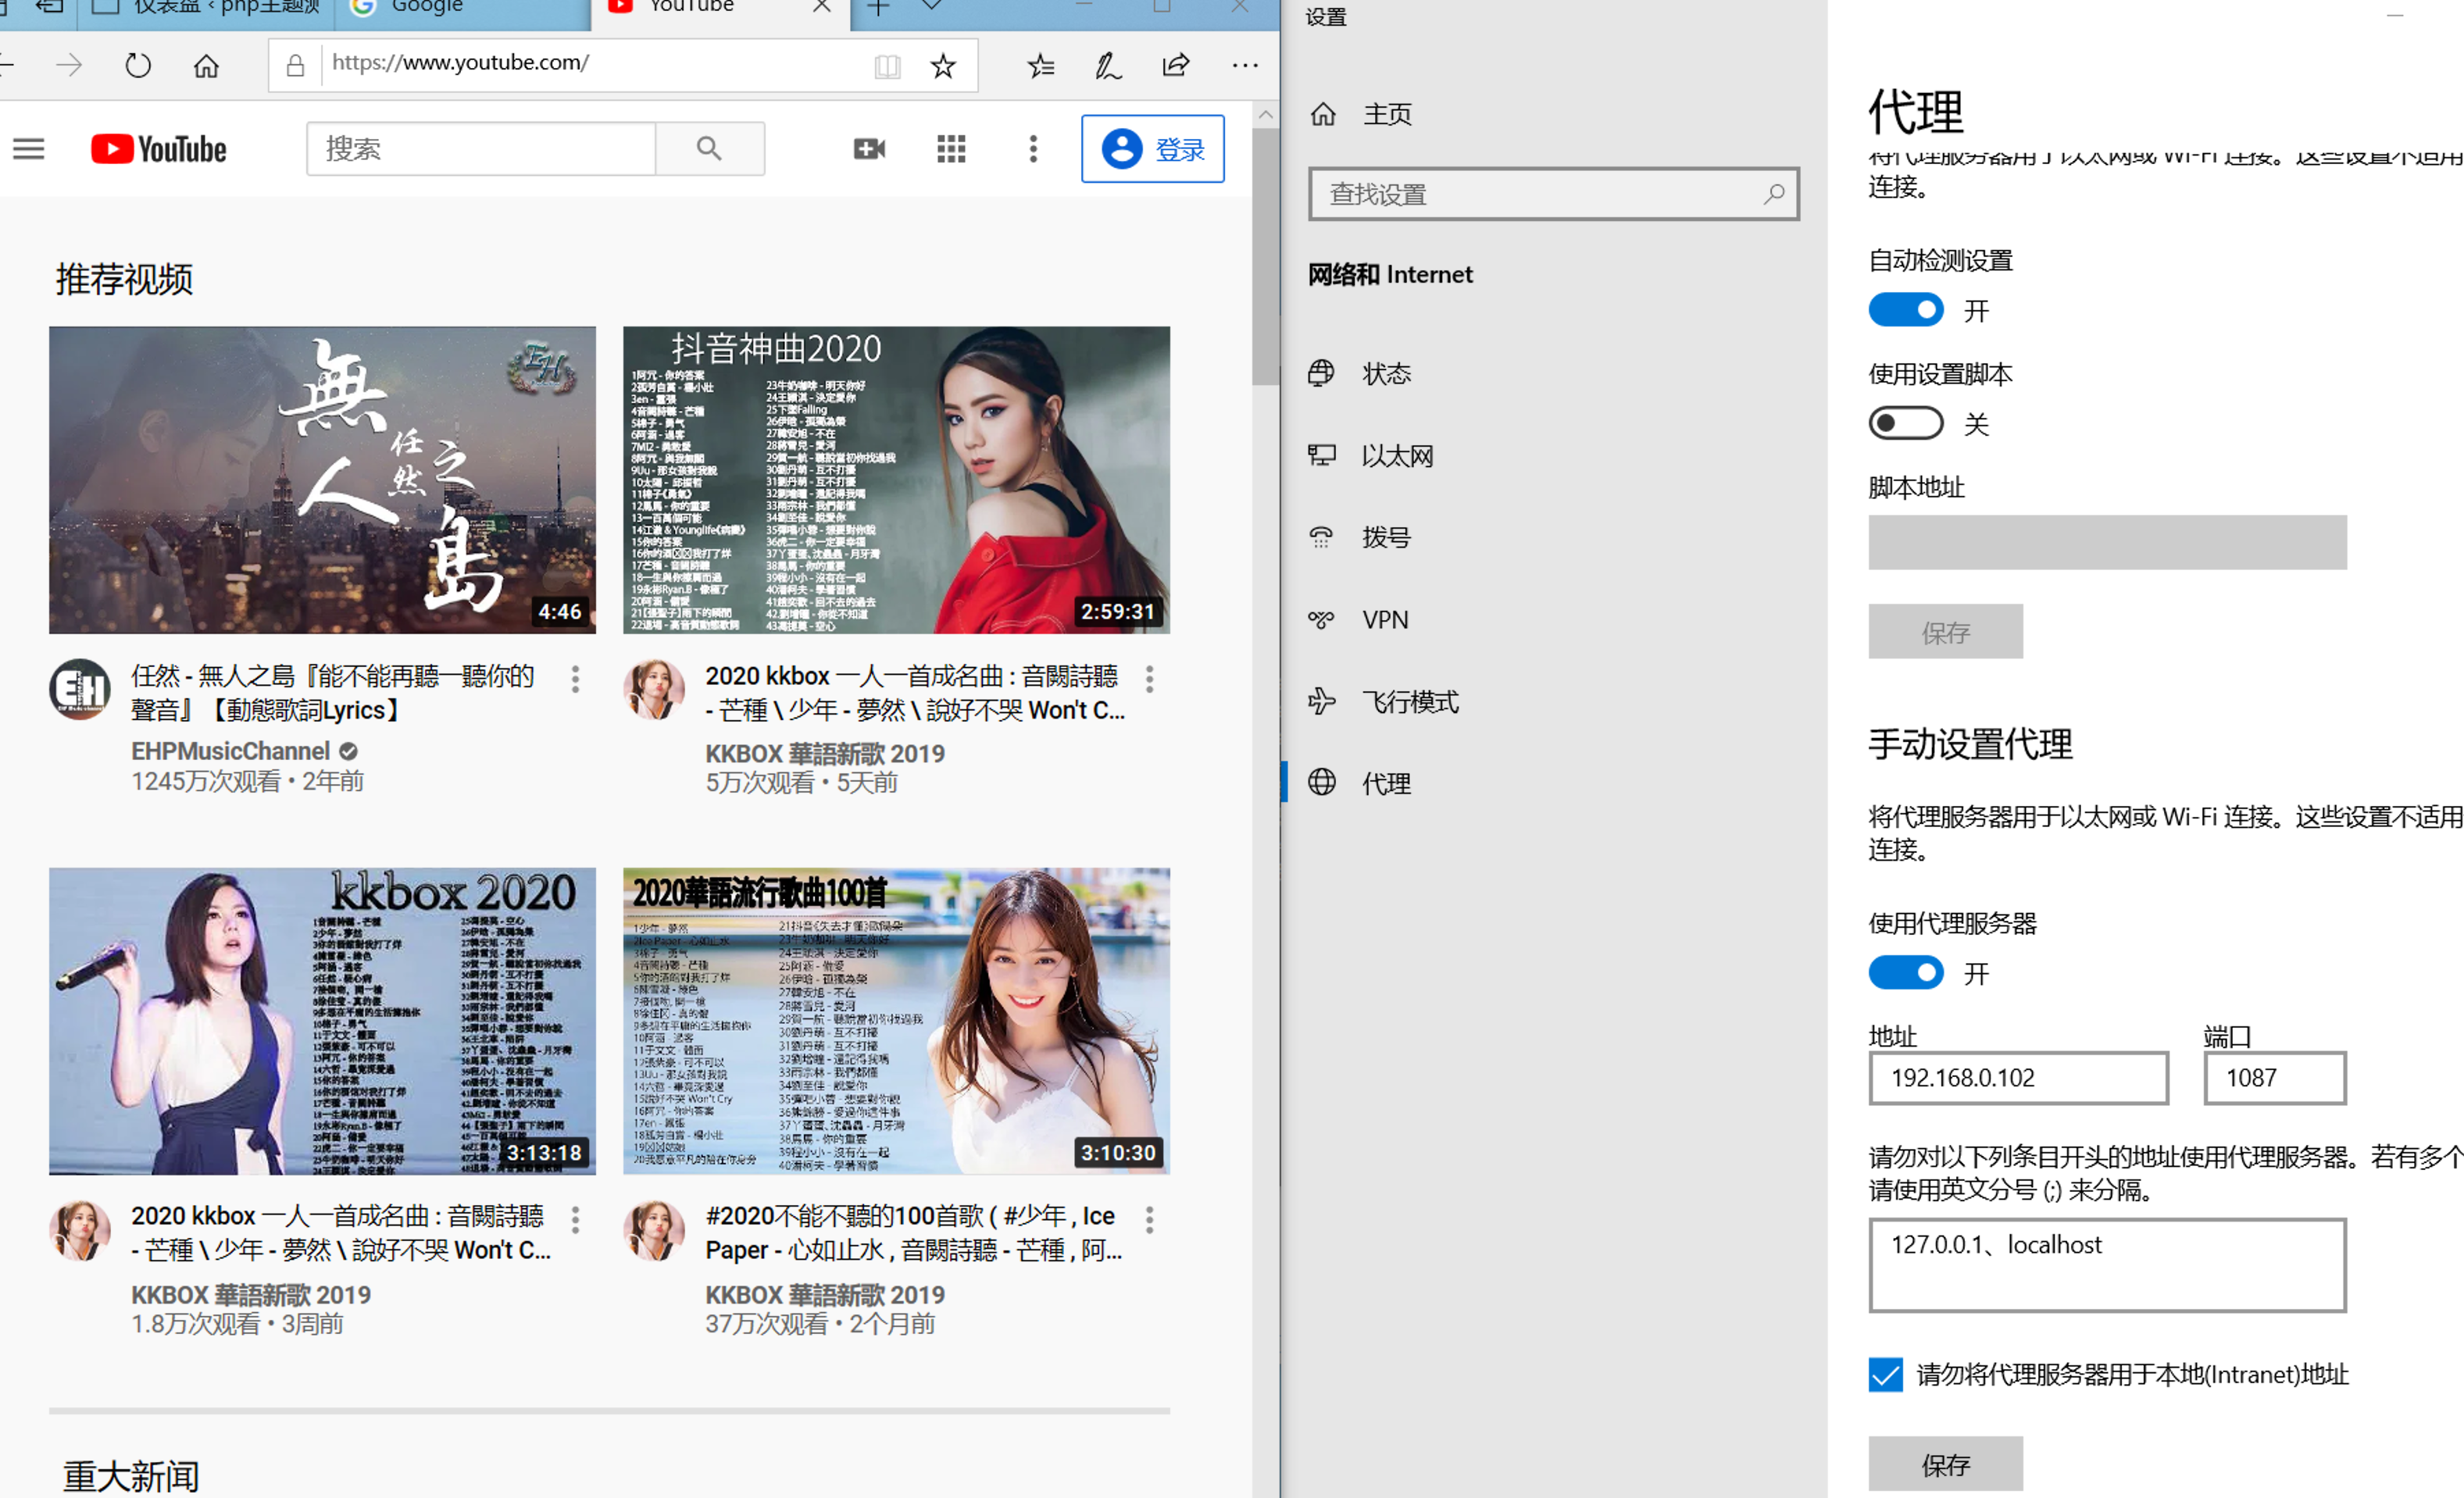2464x1498 pixels.
Task: Toggle 使用代理服务器 switch off
Action: tap(1906, 973)
